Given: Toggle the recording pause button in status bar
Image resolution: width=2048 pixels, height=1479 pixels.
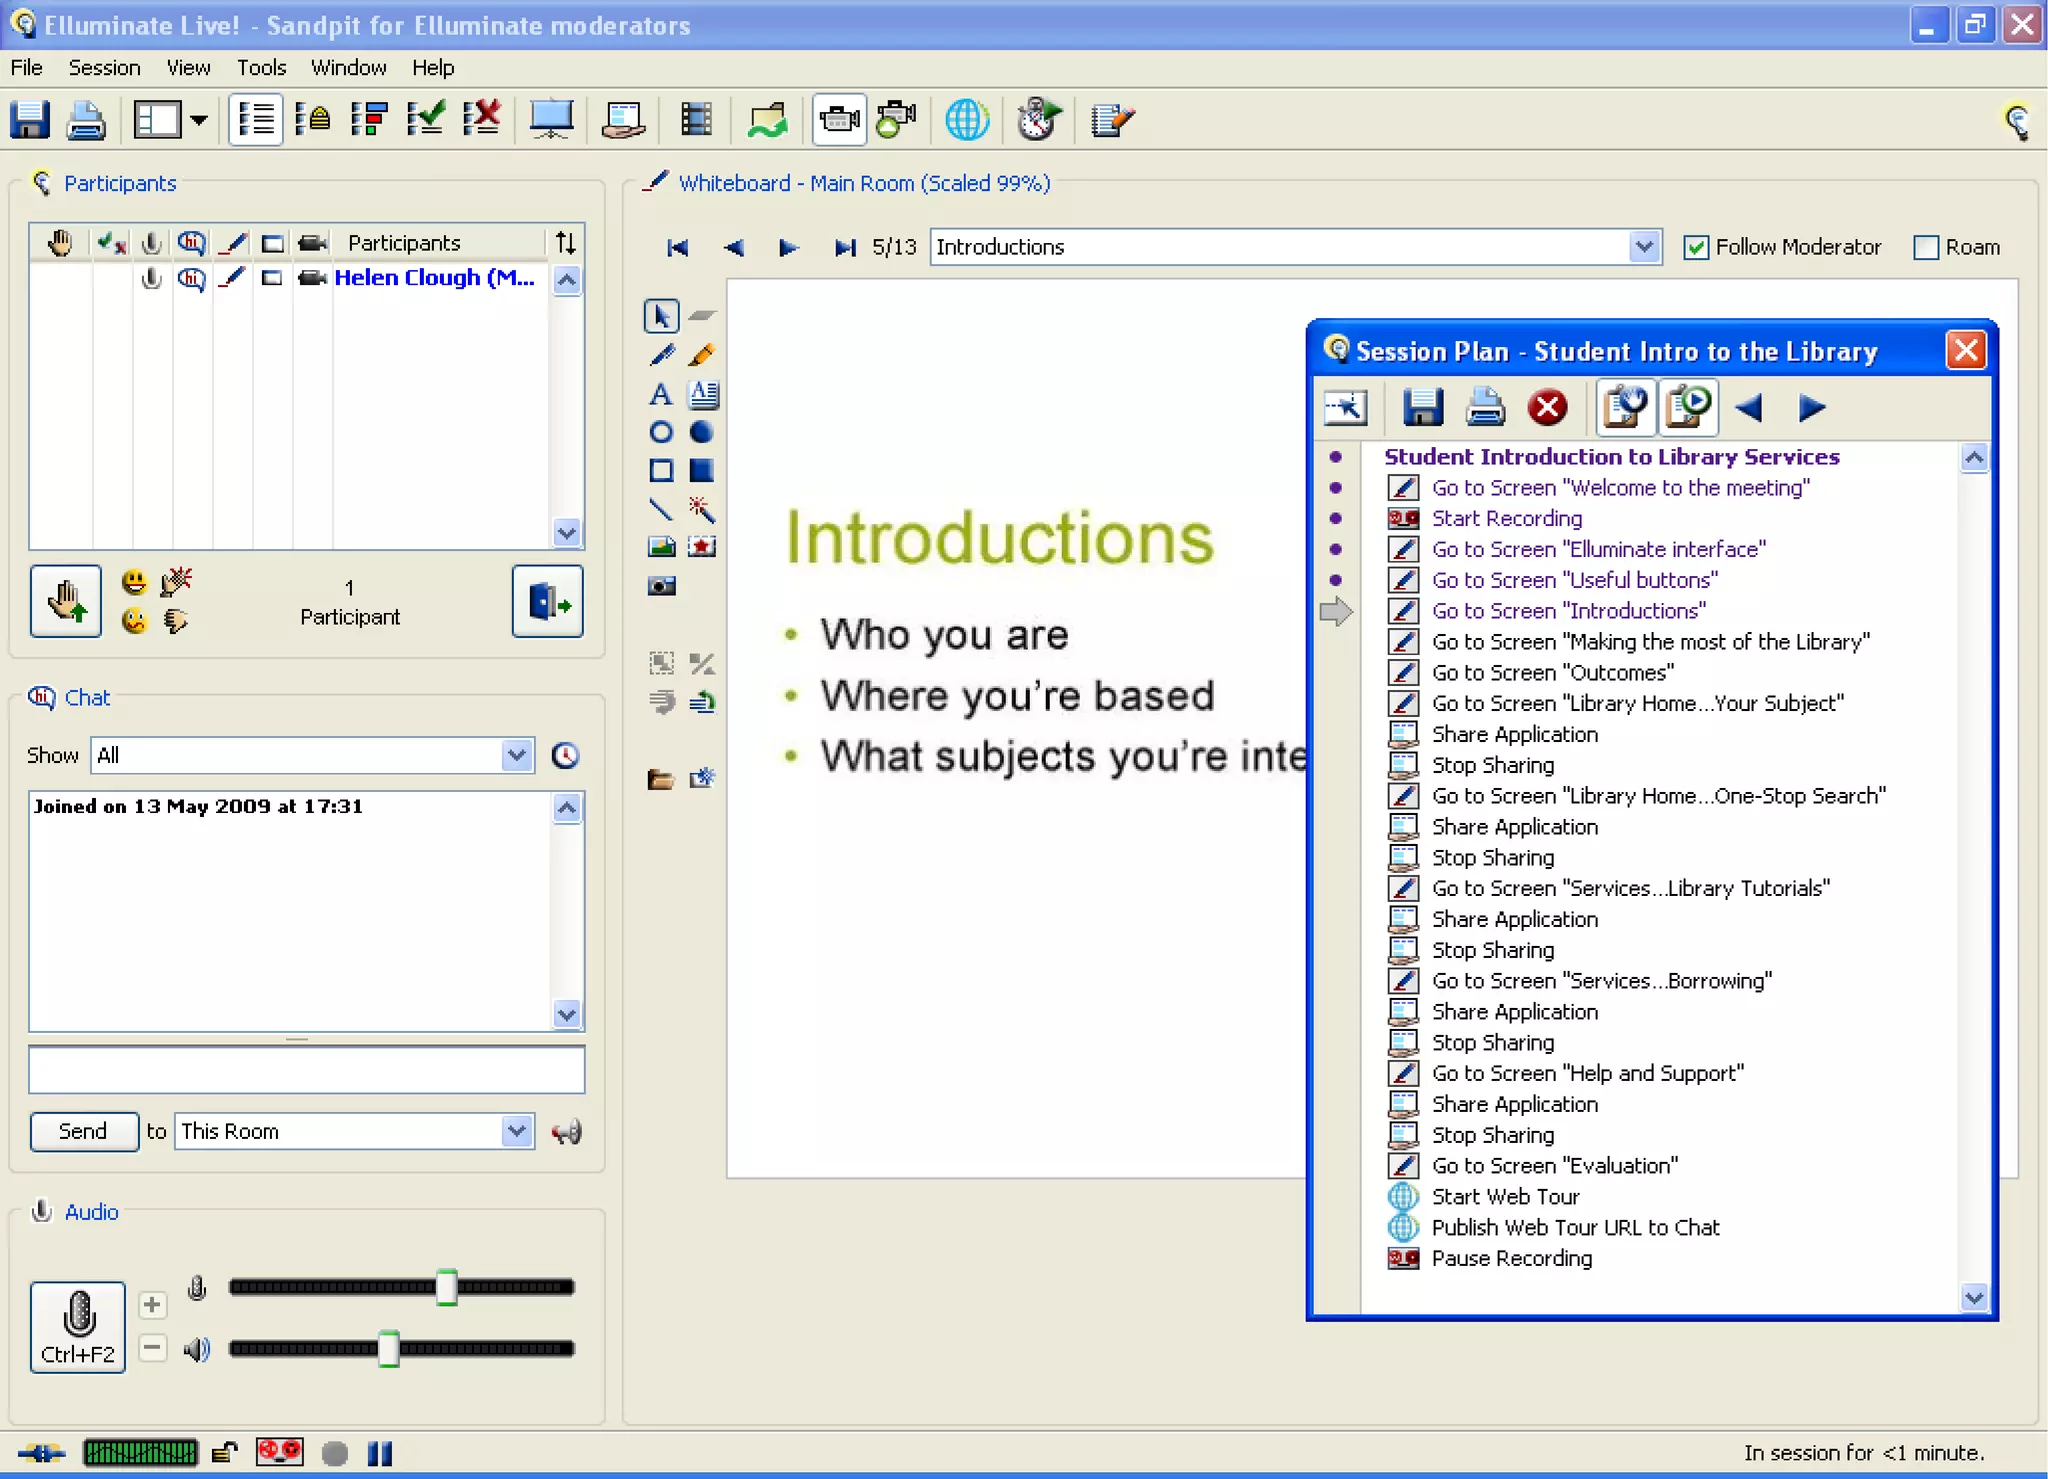Looking at the screenshot, I should 380,1453.
